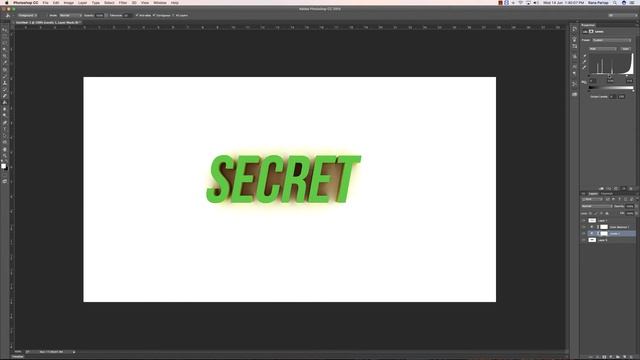
Task: Click the Paint Bucket tool preset icon
Action: click(x=8, y=15)
